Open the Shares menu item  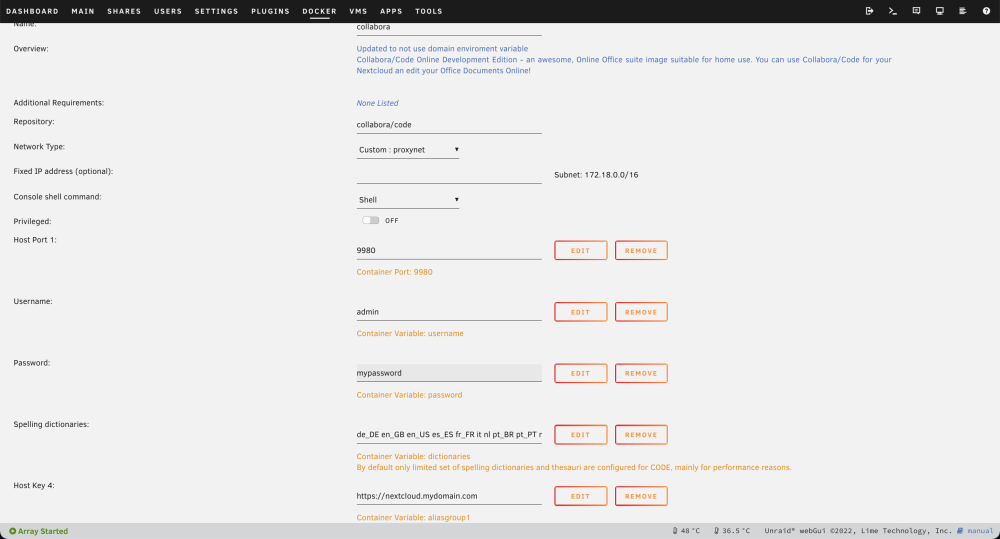[x=124, y=11]
